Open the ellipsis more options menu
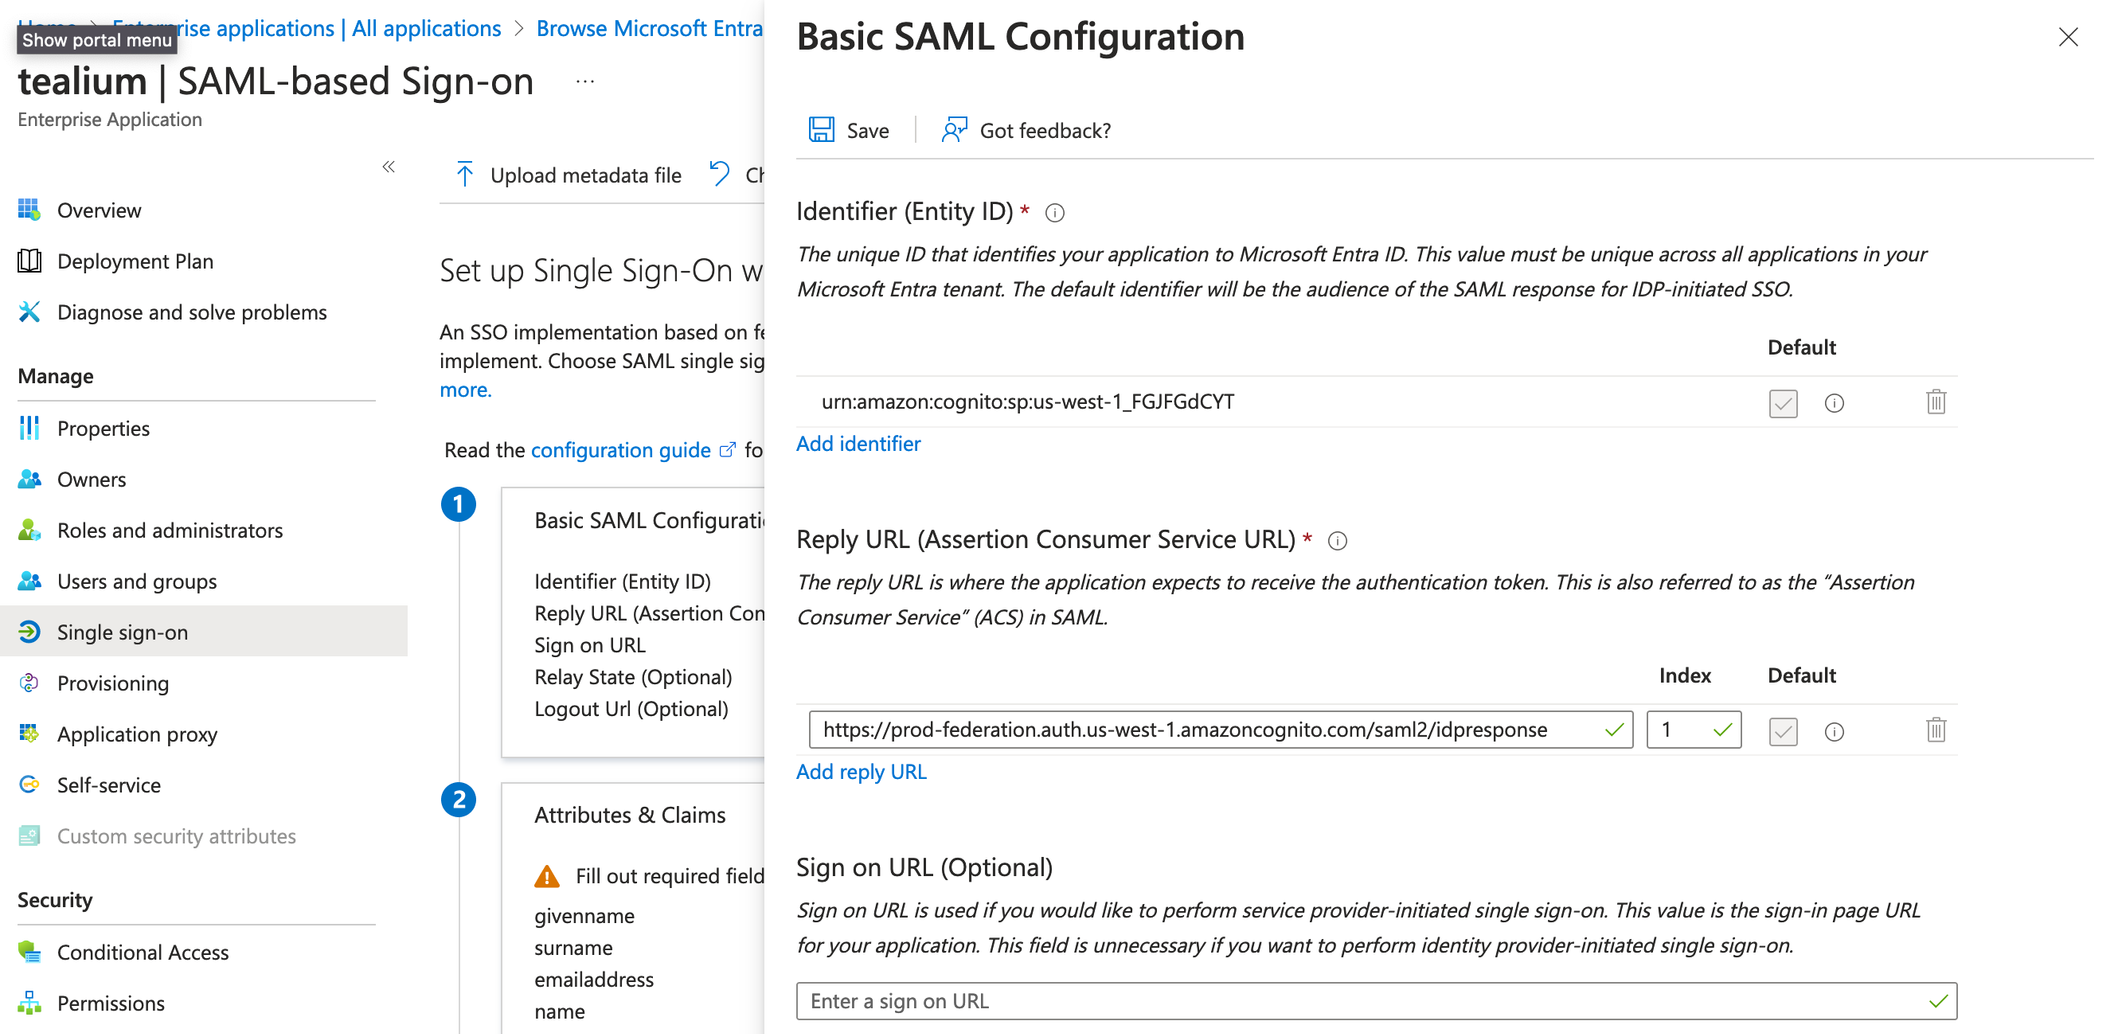The width and height of the screenshot is (2118, 1034). [586, 82]
